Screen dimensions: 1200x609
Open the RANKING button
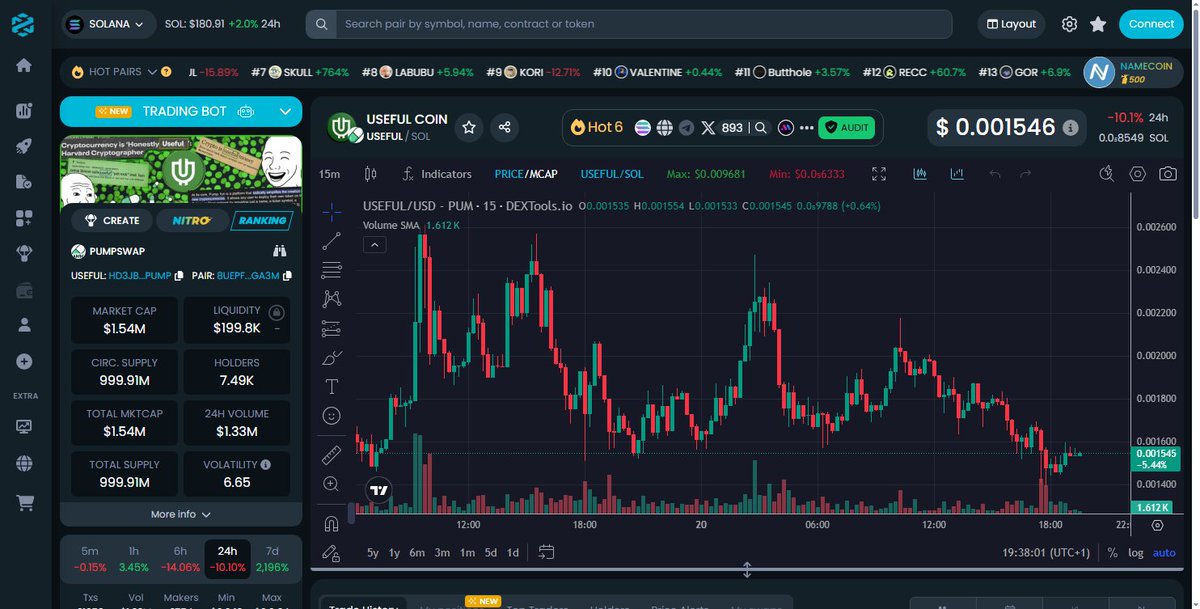click(x=262, y=220)
